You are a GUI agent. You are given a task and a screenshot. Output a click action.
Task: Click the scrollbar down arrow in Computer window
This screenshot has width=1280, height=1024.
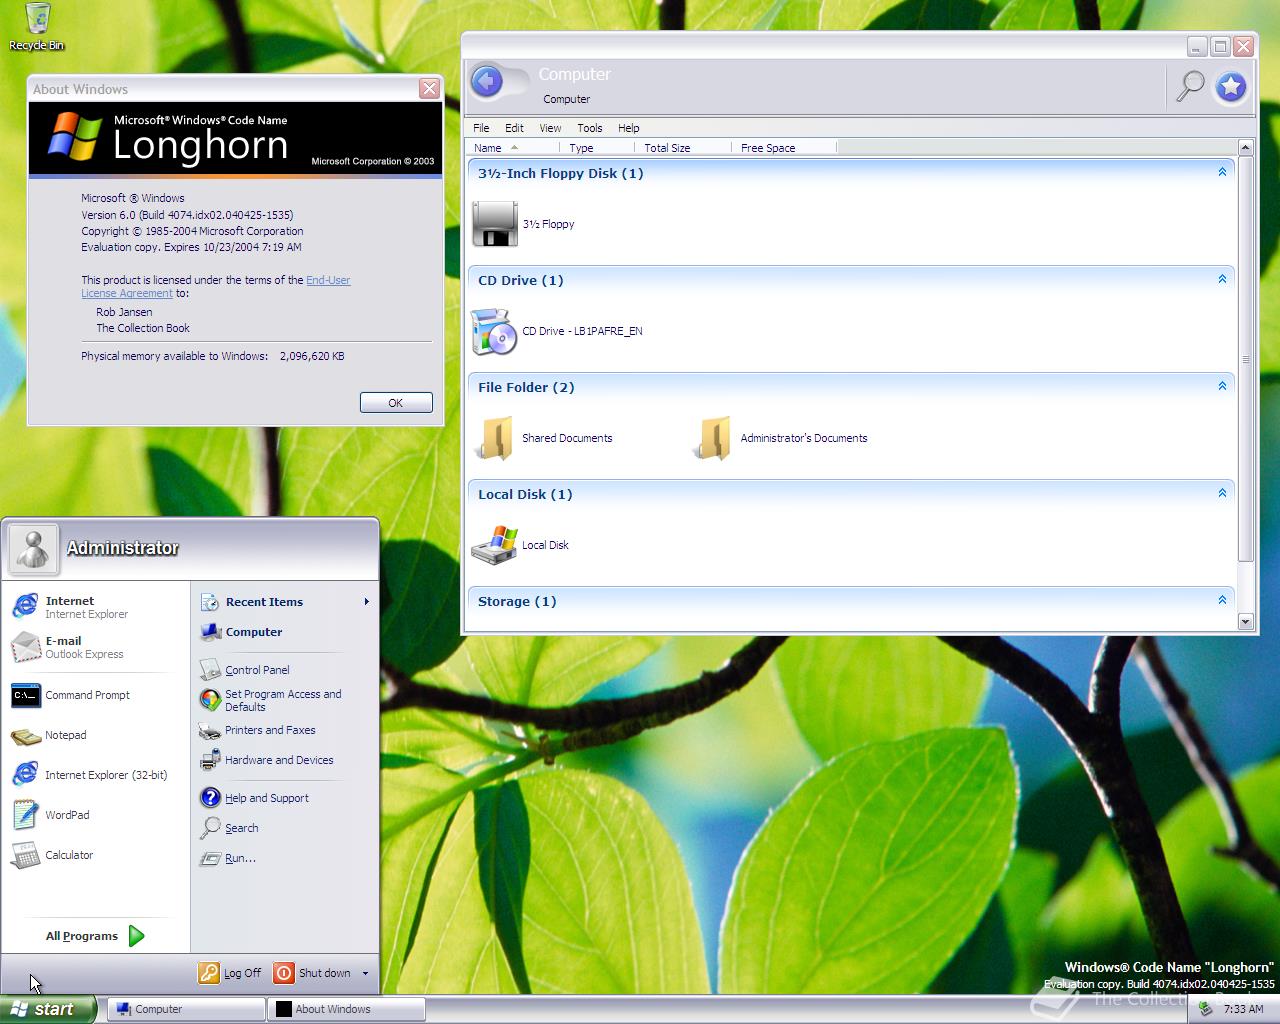tap(1245, 621)
